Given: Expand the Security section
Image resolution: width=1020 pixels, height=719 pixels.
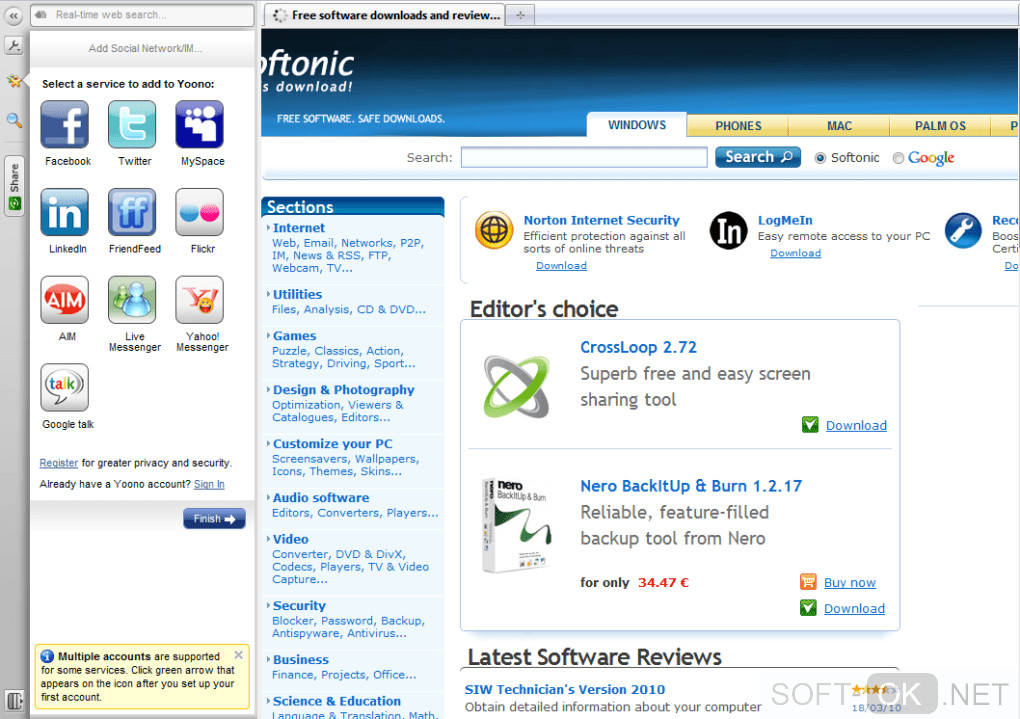Looking at the screenshot, I should (299, 606).
